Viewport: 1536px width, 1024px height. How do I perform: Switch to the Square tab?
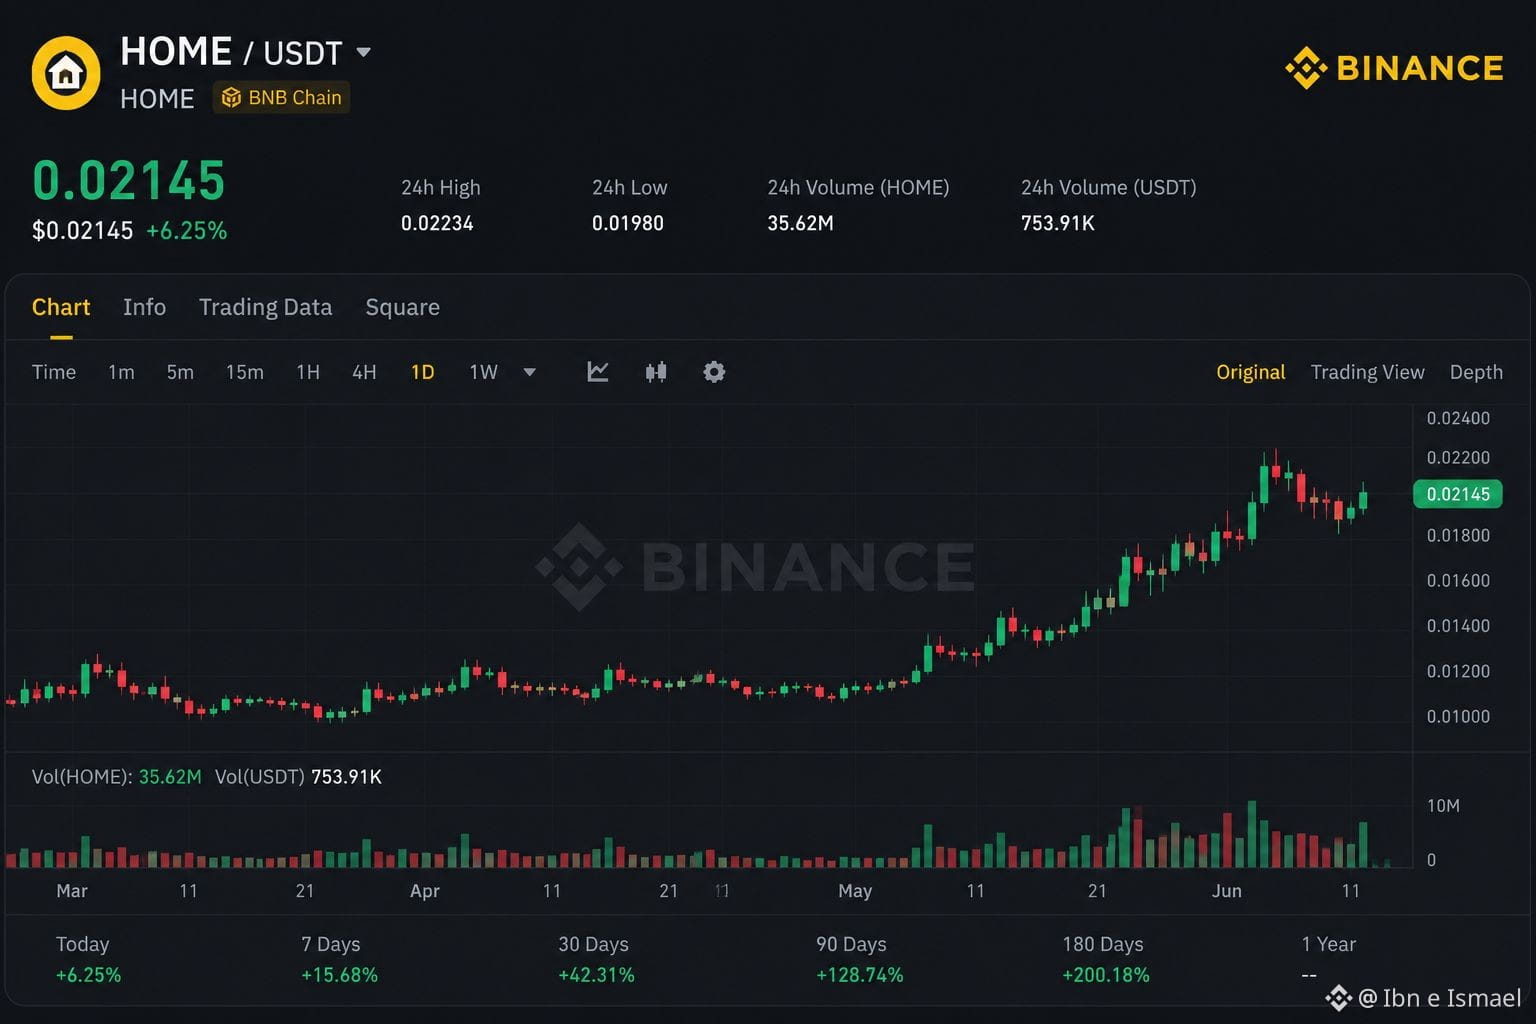pos(402,307)
